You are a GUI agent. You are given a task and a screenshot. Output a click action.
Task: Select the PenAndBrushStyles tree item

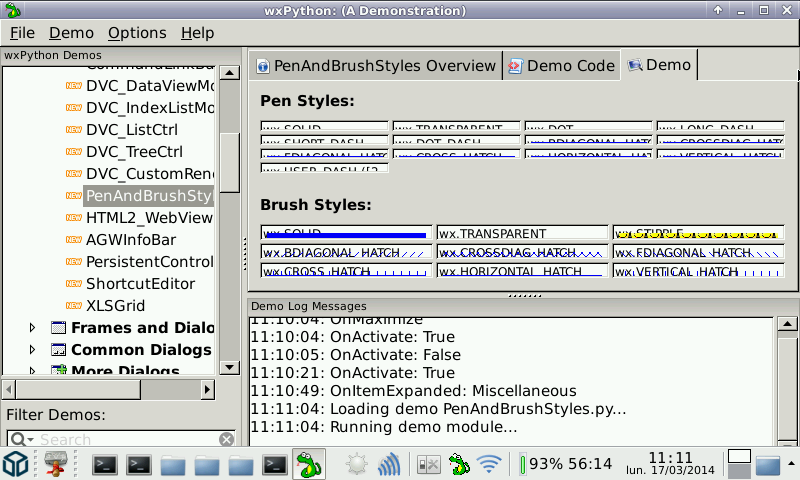tap(148, 195)
